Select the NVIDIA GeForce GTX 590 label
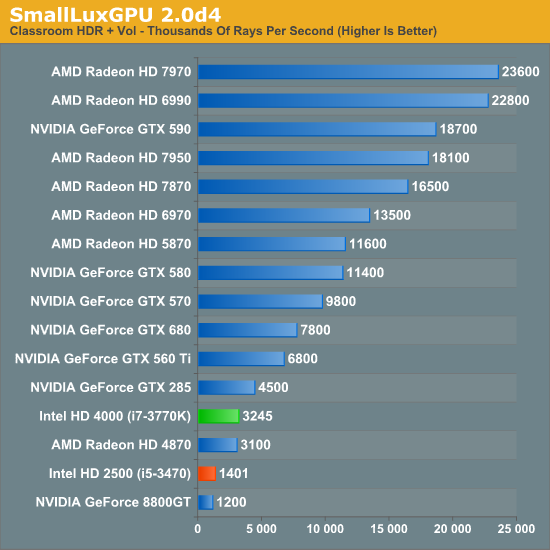 click(110, 129)
